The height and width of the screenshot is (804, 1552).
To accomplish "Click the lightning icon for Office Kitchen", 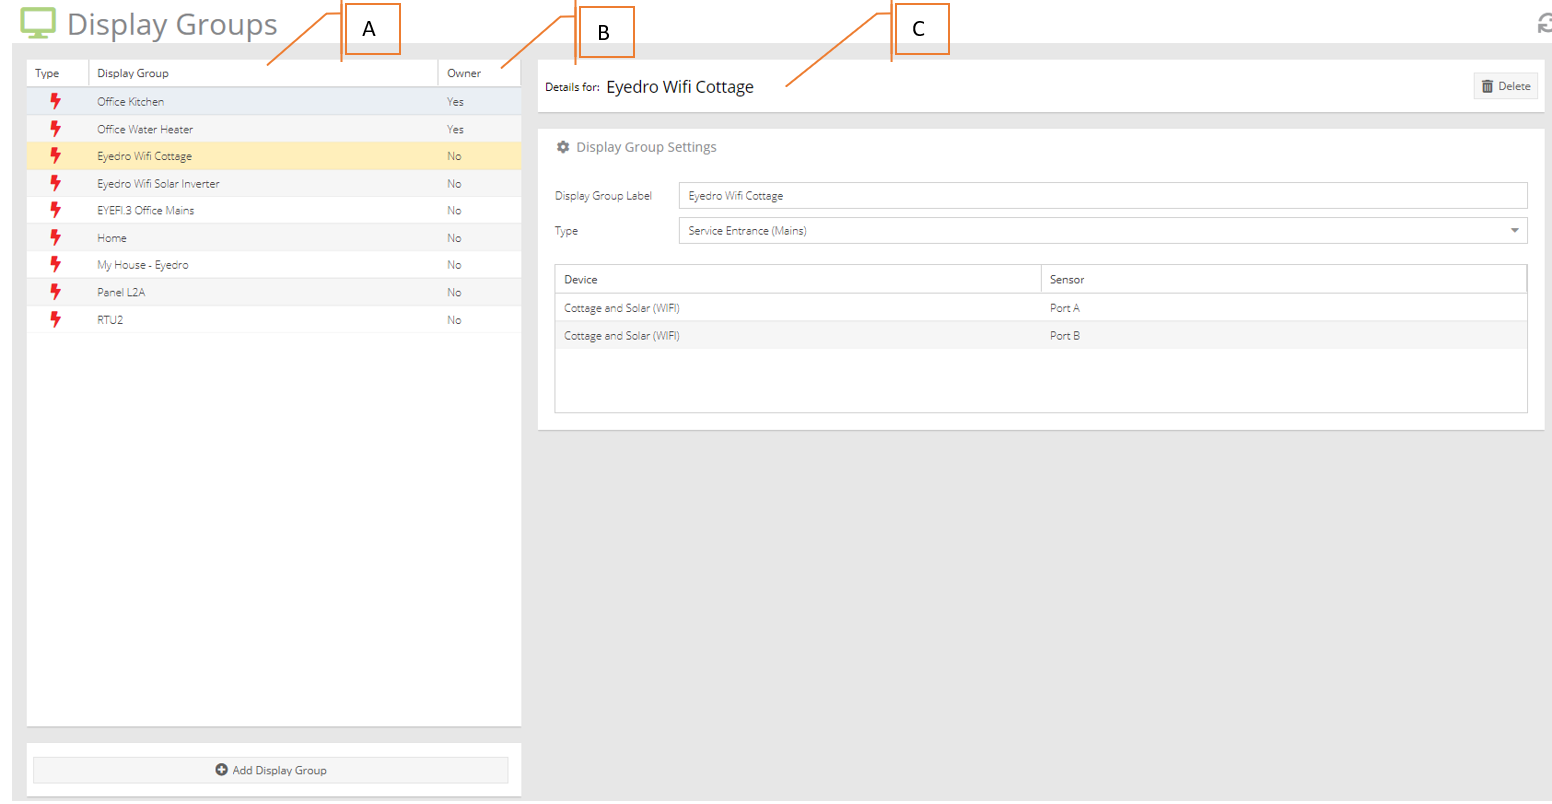I will pos(55,101).
